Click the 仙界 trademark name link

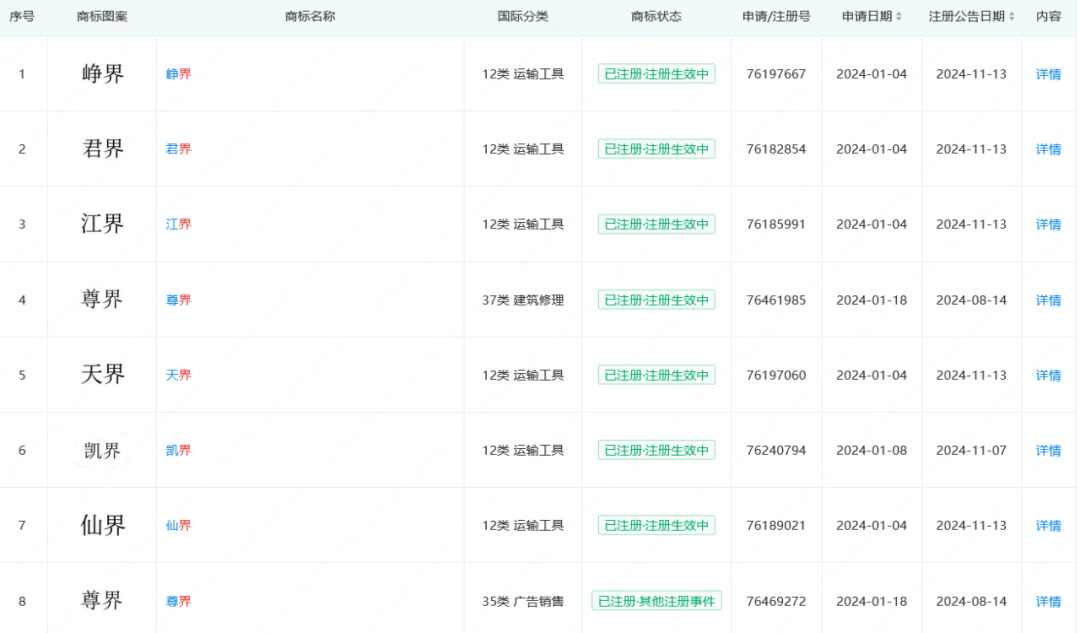(x=178, y=525)
